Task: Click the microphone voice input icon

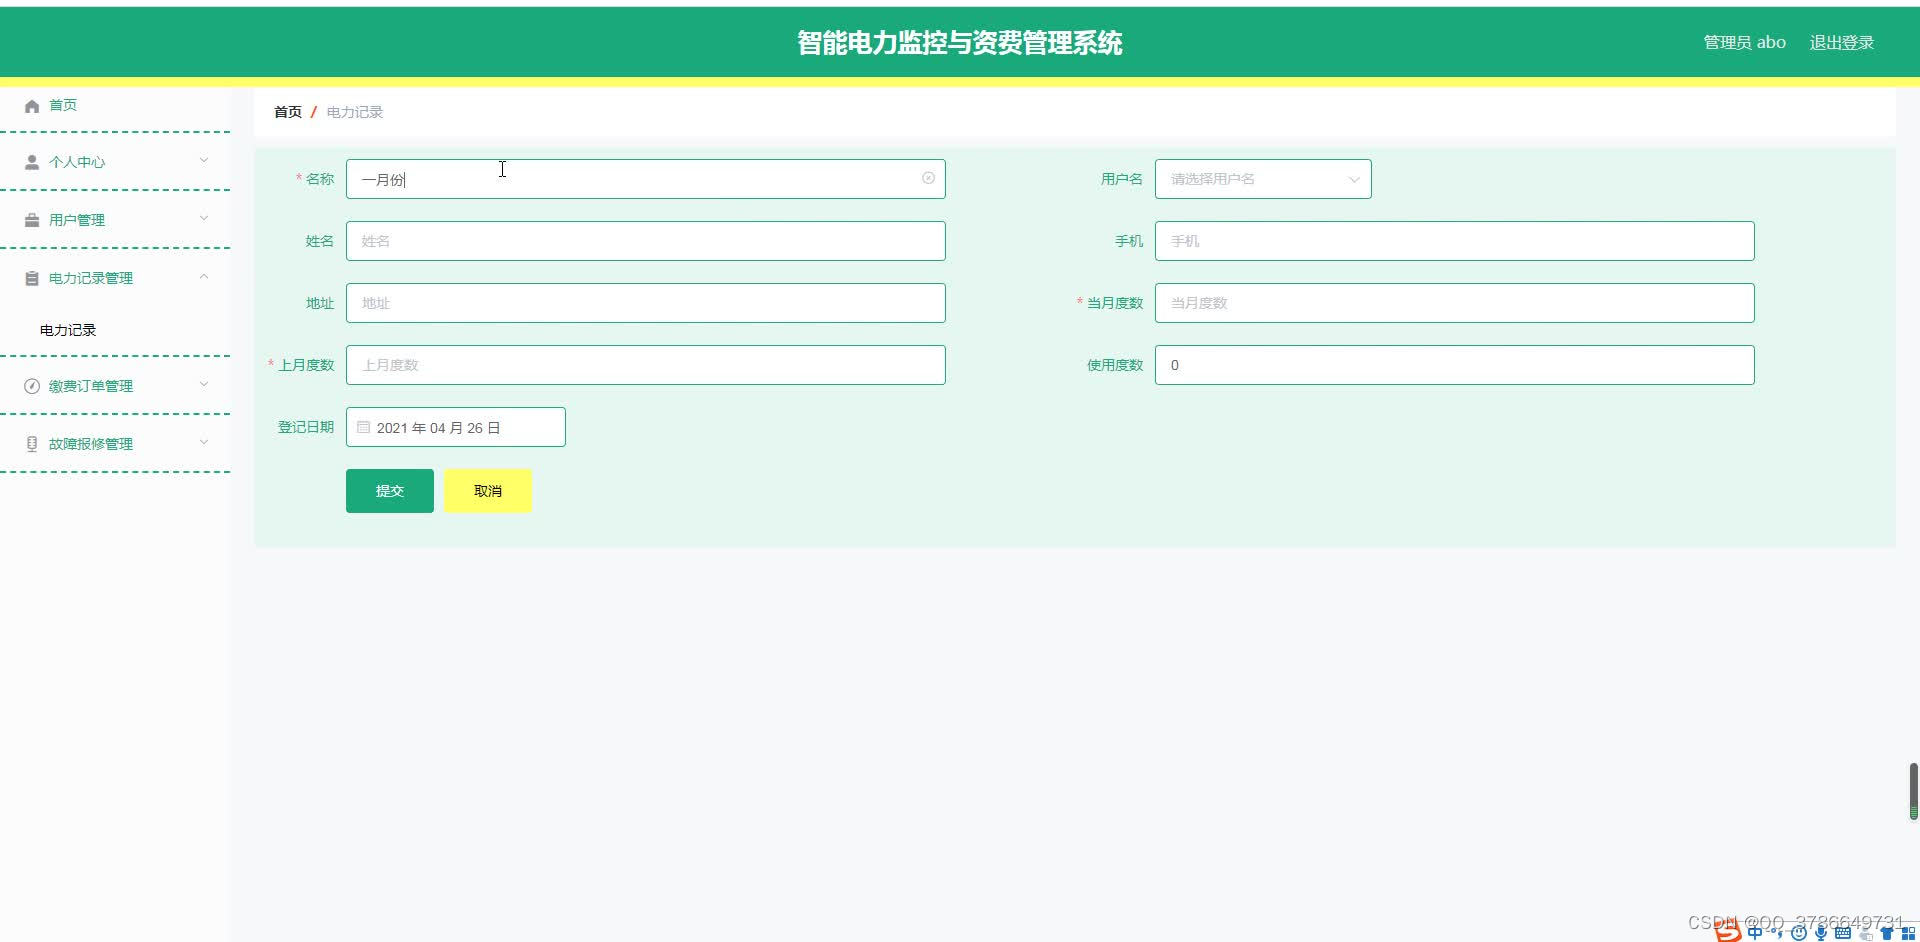Action: tap(1821, 933)
